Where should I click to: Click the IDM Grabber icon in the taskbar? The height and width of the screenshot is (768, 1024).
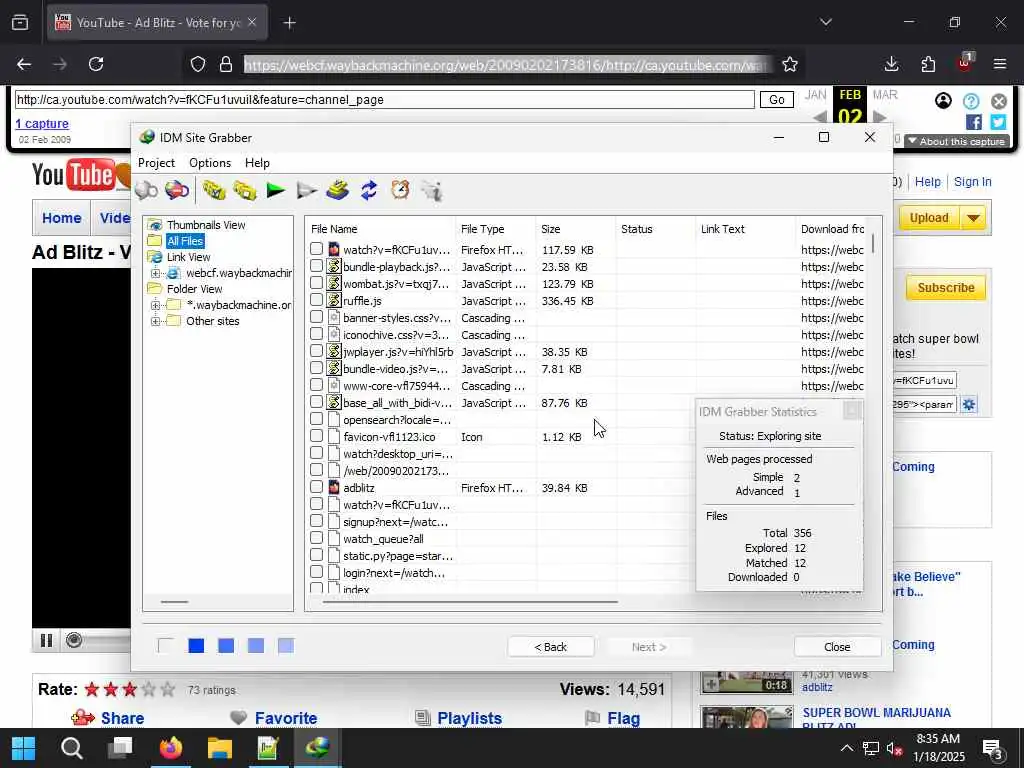point(317,748)
